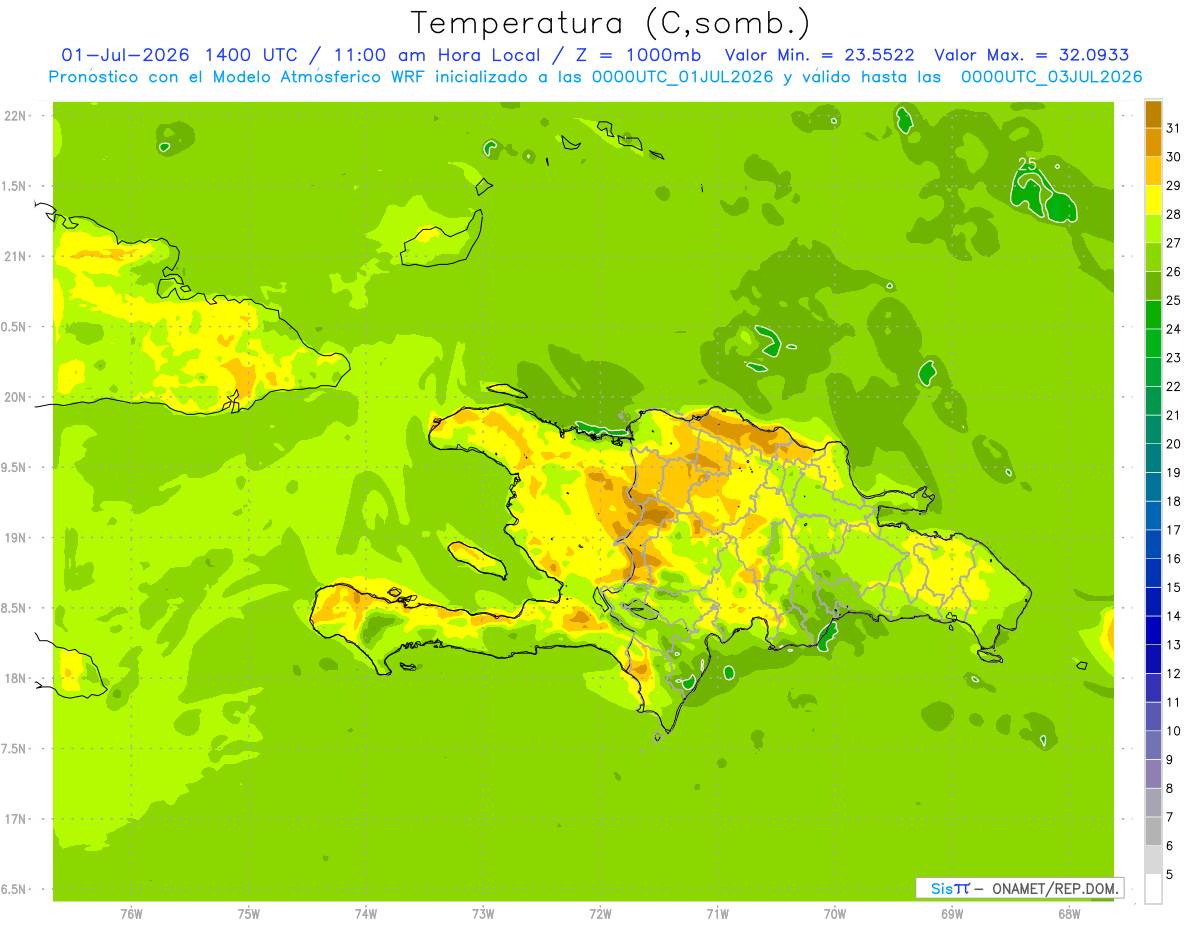The height and width of the screenshot is (927, 1200).
Task: Click the "29" tick label on the color scale
Action: (x=1173, y=186)
